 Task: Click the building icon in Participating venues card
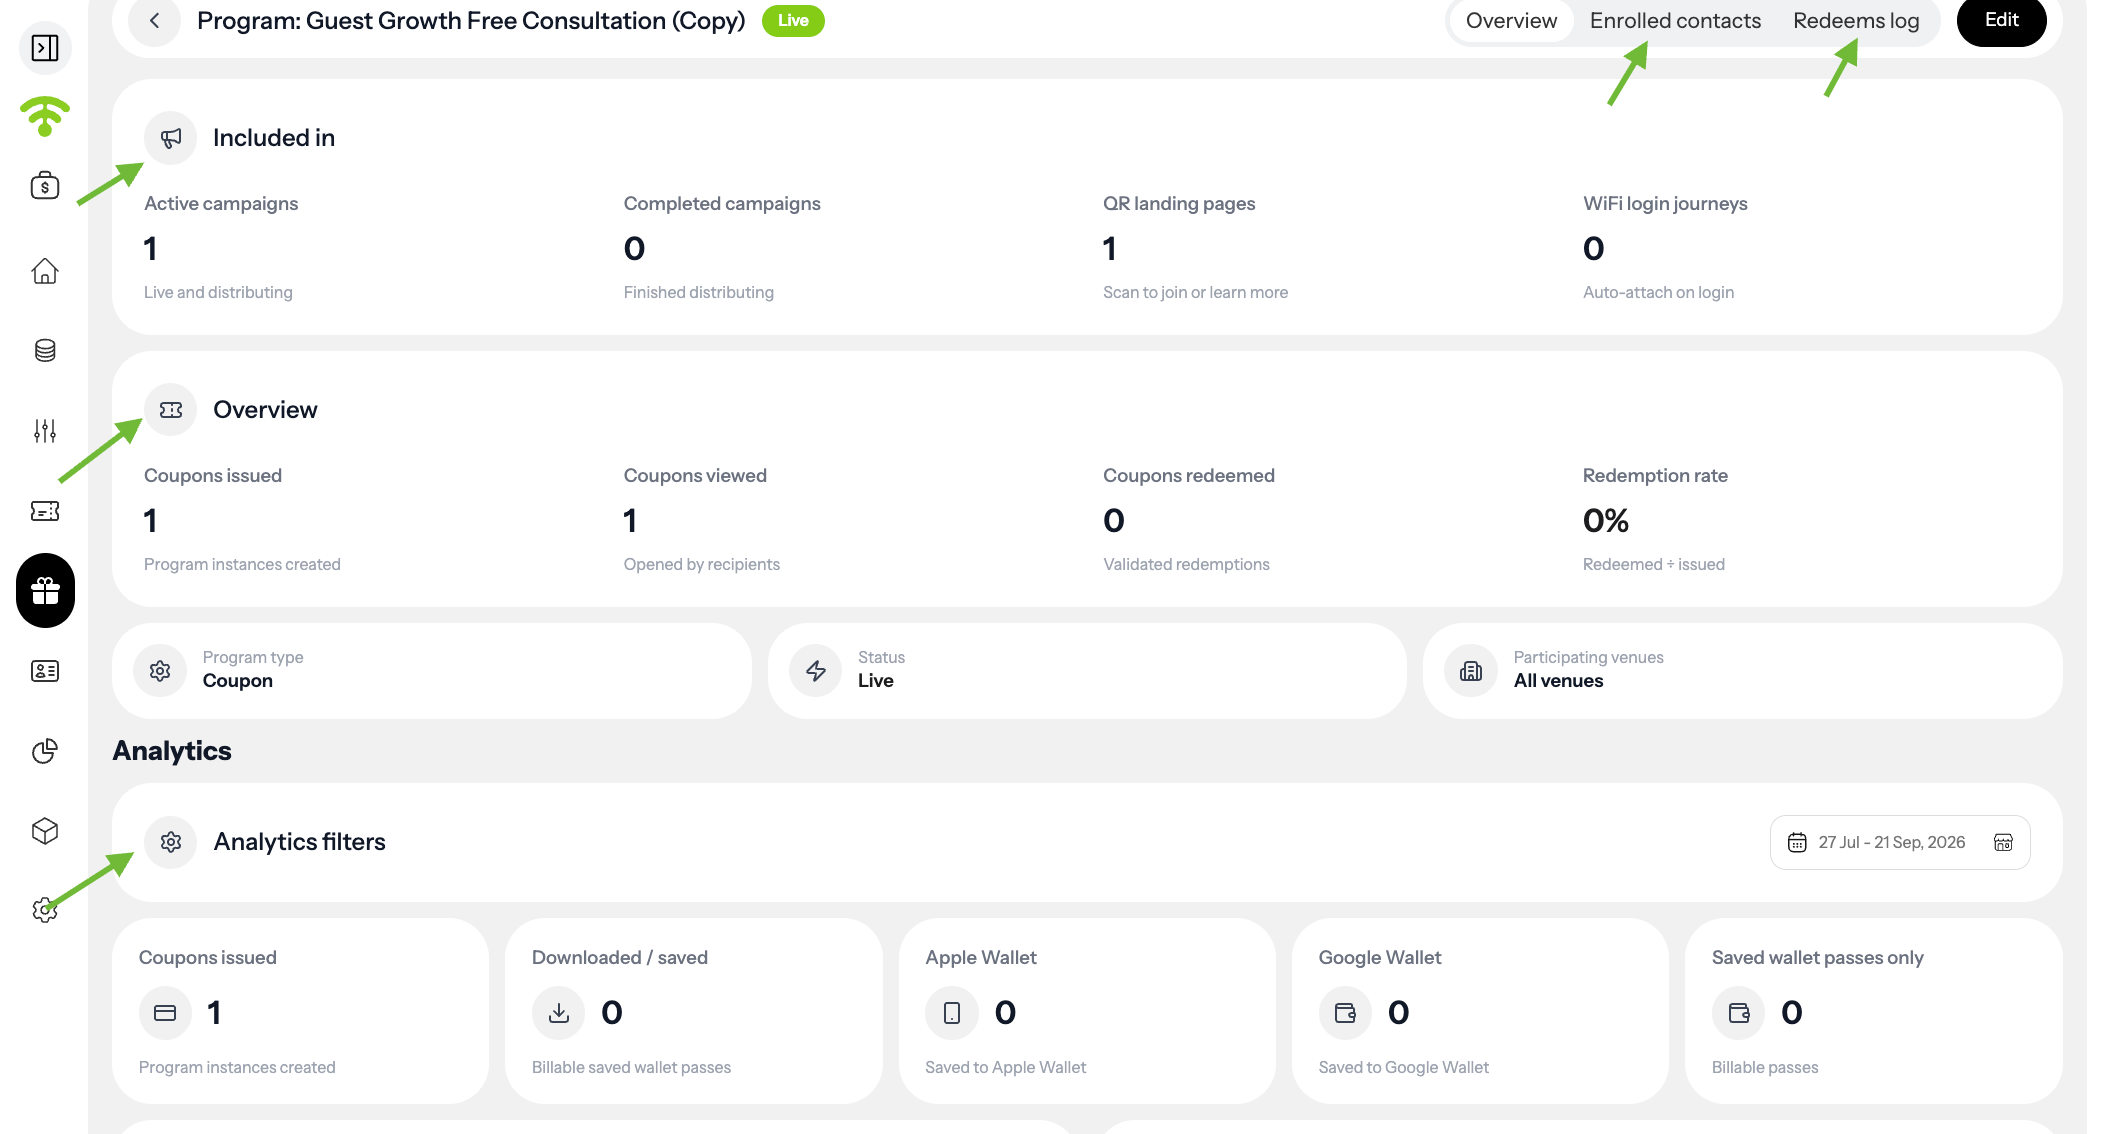pos(1471,671)
